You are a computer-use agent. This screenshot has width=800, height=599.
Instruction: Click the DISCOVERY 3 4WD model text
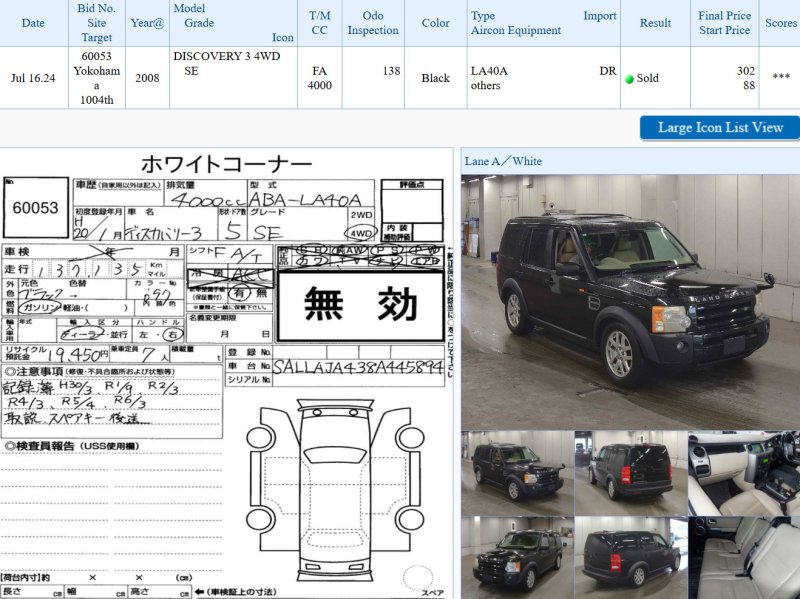coord(226,56)
